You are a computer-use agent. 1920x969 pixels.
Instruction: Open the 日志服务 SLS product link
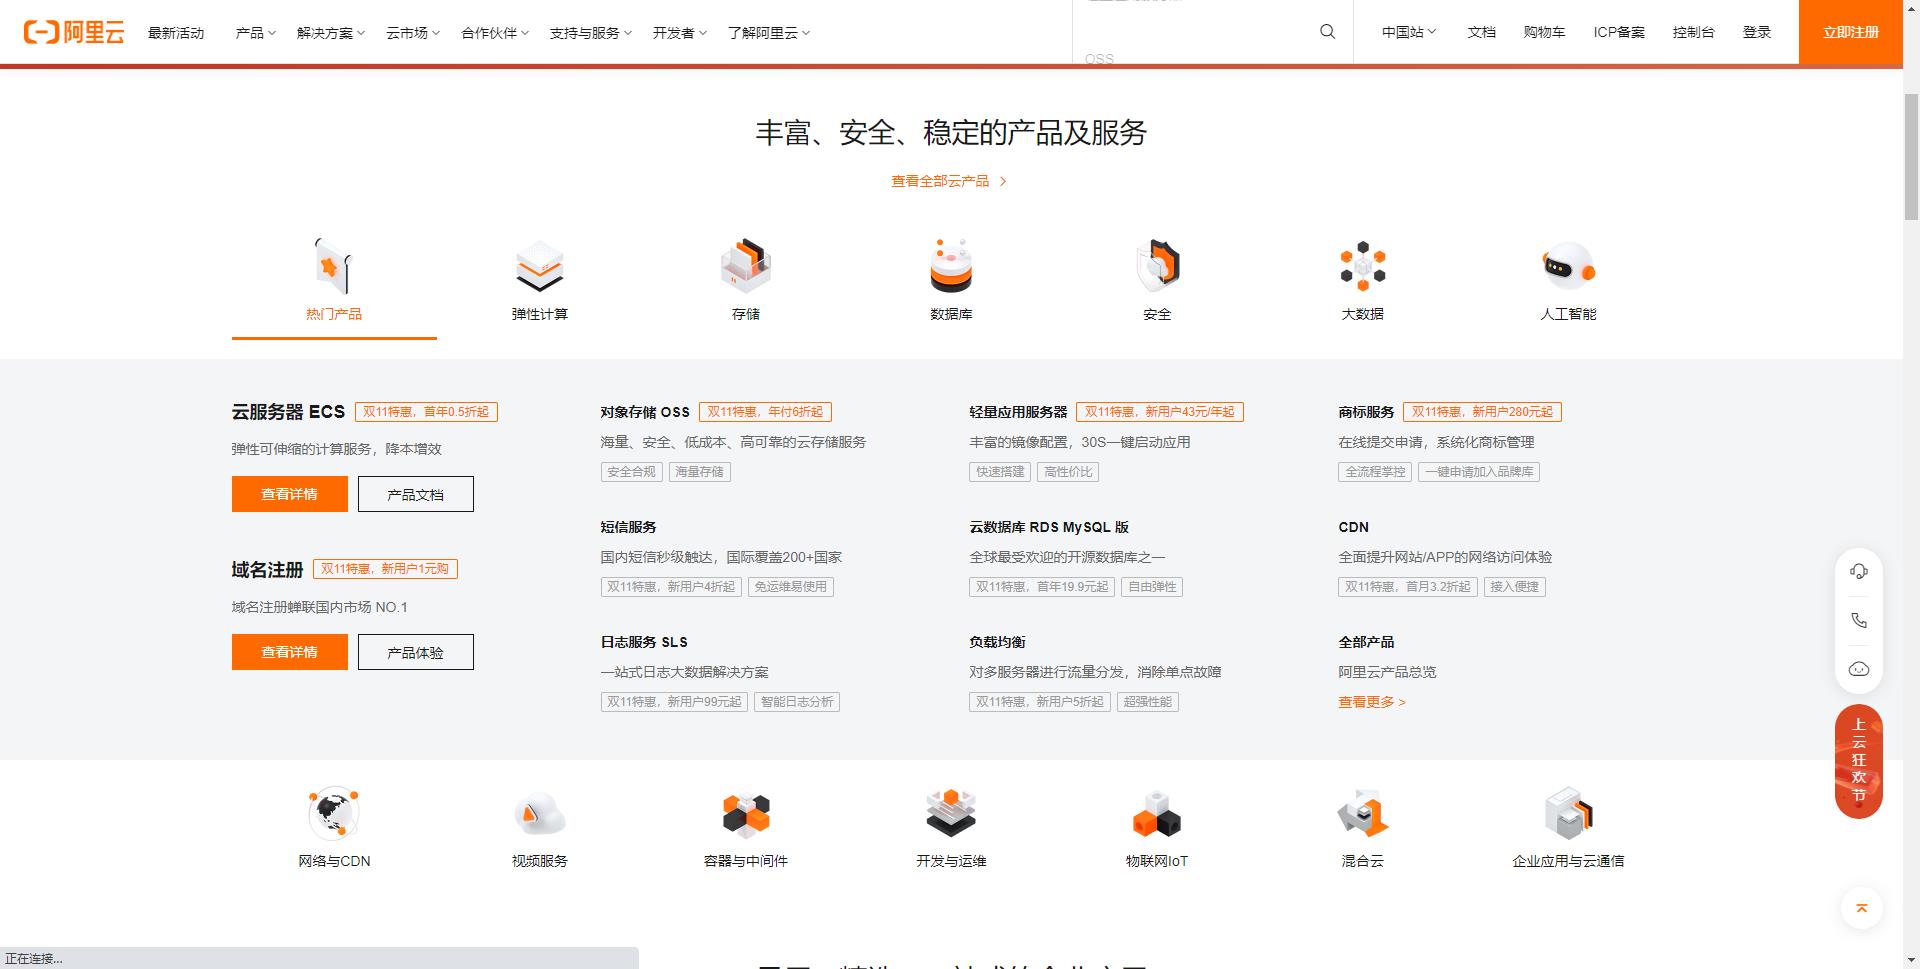(x=644, y=642)
